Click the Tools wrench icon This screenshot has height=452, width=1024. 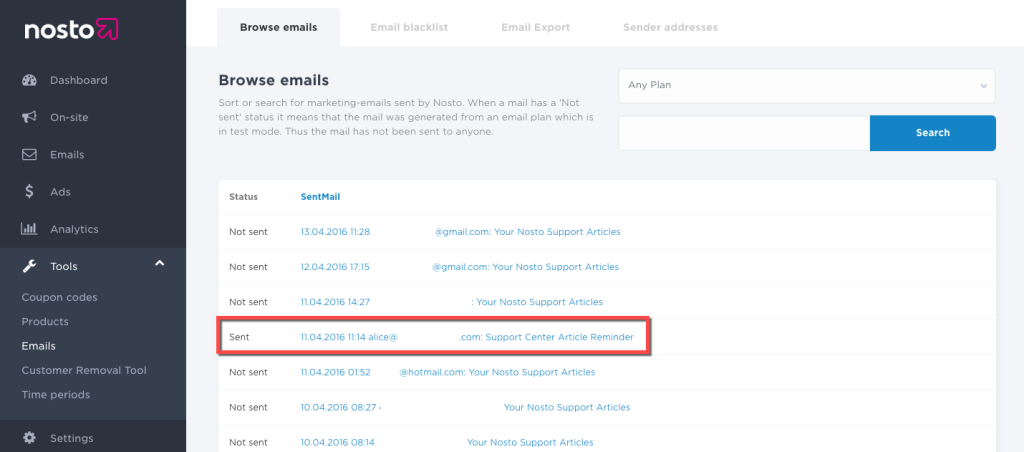point(29,266)
